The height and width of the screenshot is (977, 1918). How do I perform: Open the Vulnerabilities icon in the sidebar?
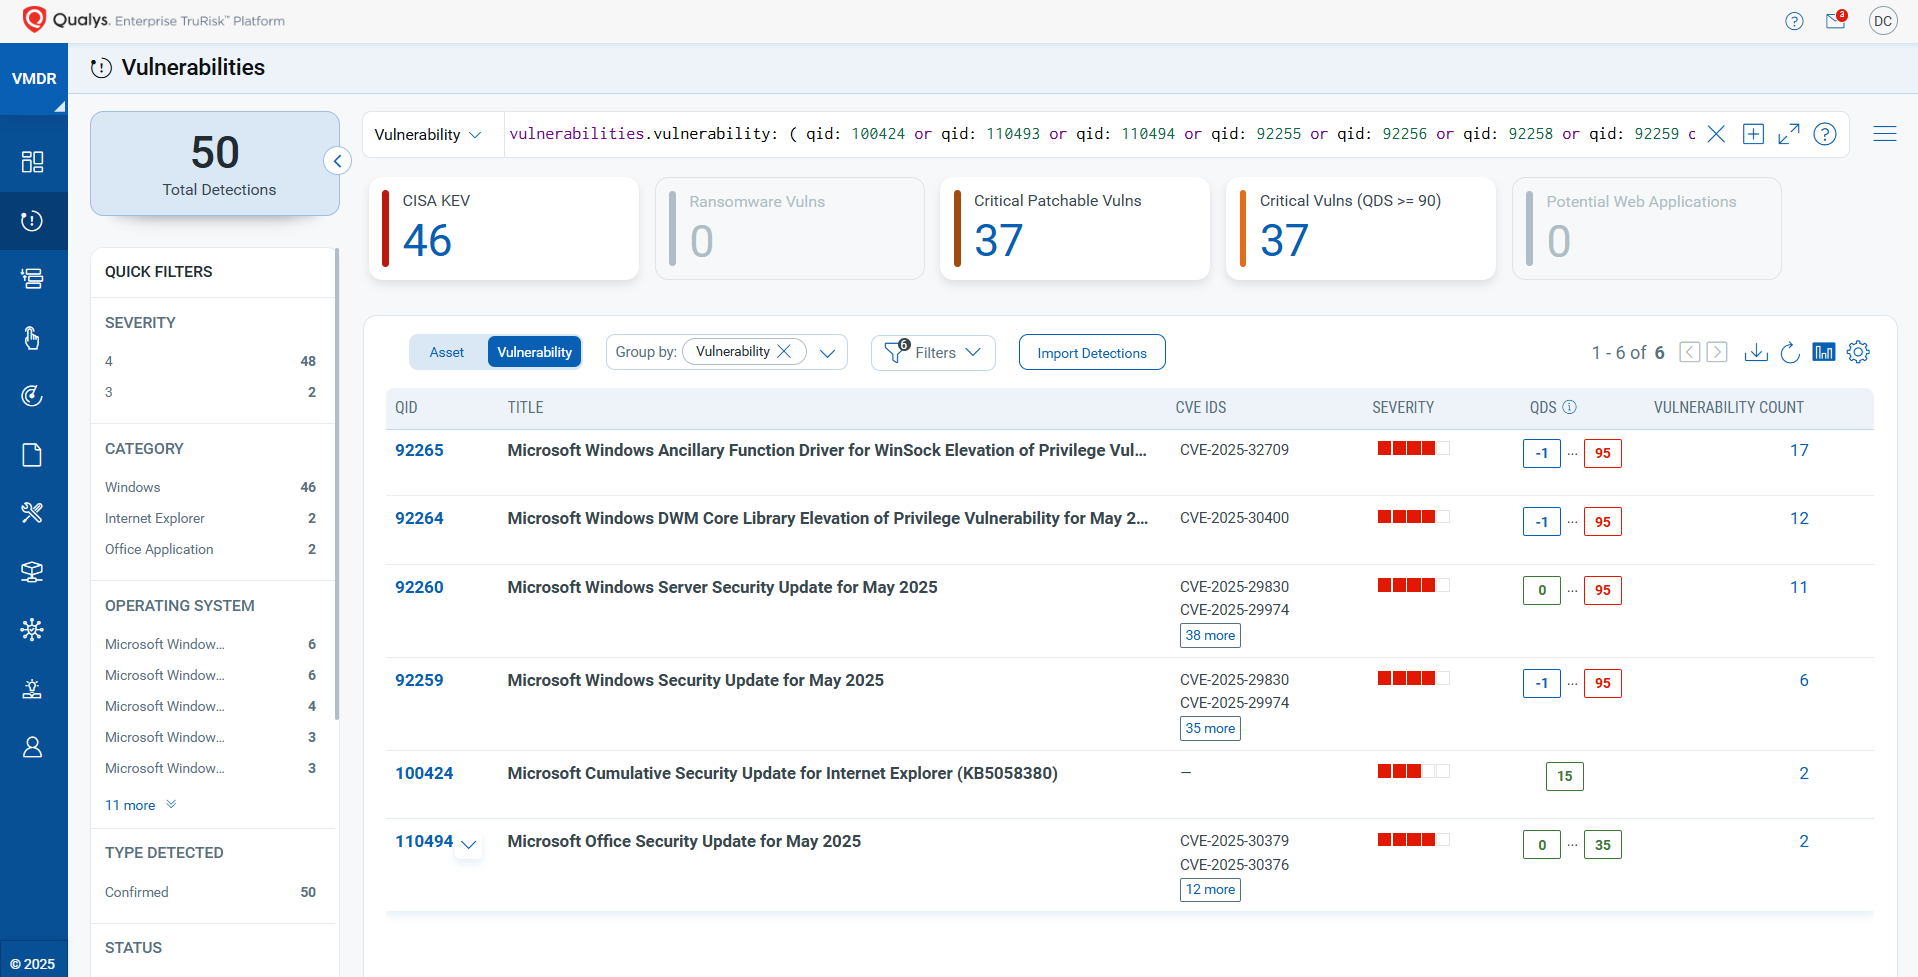click(x=32, y=221)
